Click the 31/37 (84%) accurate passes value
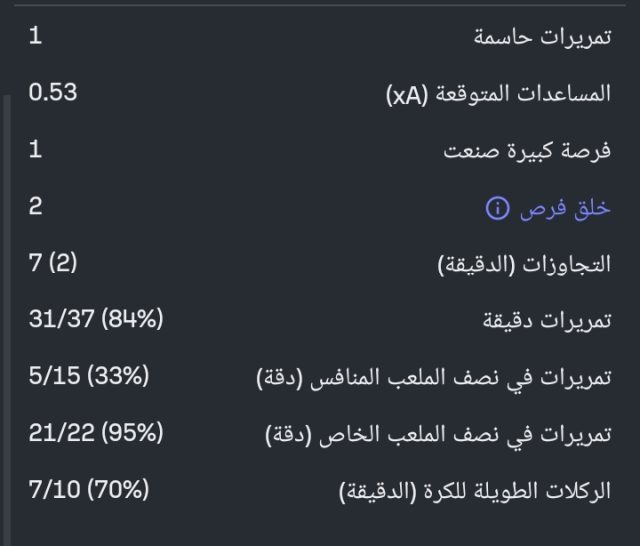Image resolution: width=640 pixels, height=546 pixels. [x=96, y=320]
